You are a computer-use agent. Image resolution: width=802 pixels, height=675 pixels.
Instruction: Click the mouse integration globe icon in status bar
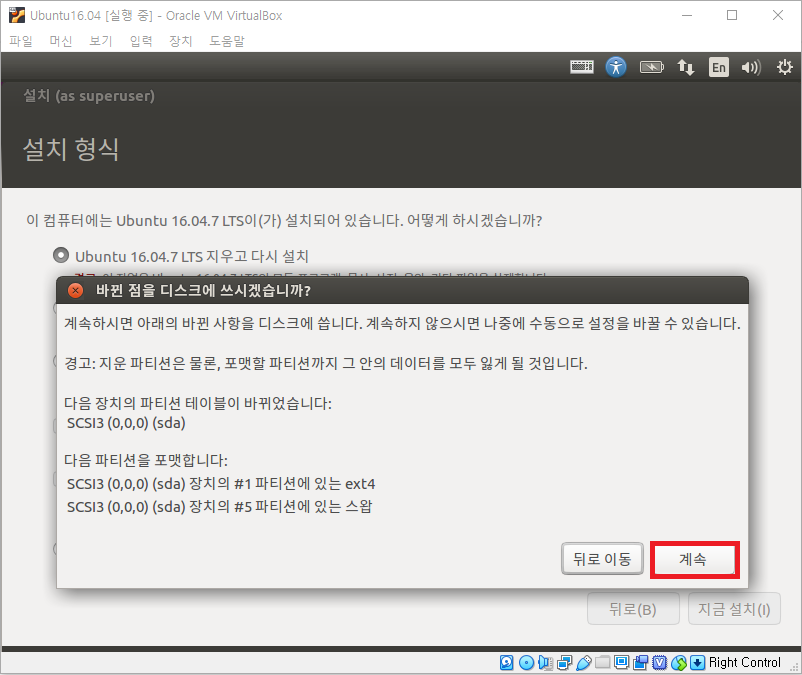pos(679,663)
